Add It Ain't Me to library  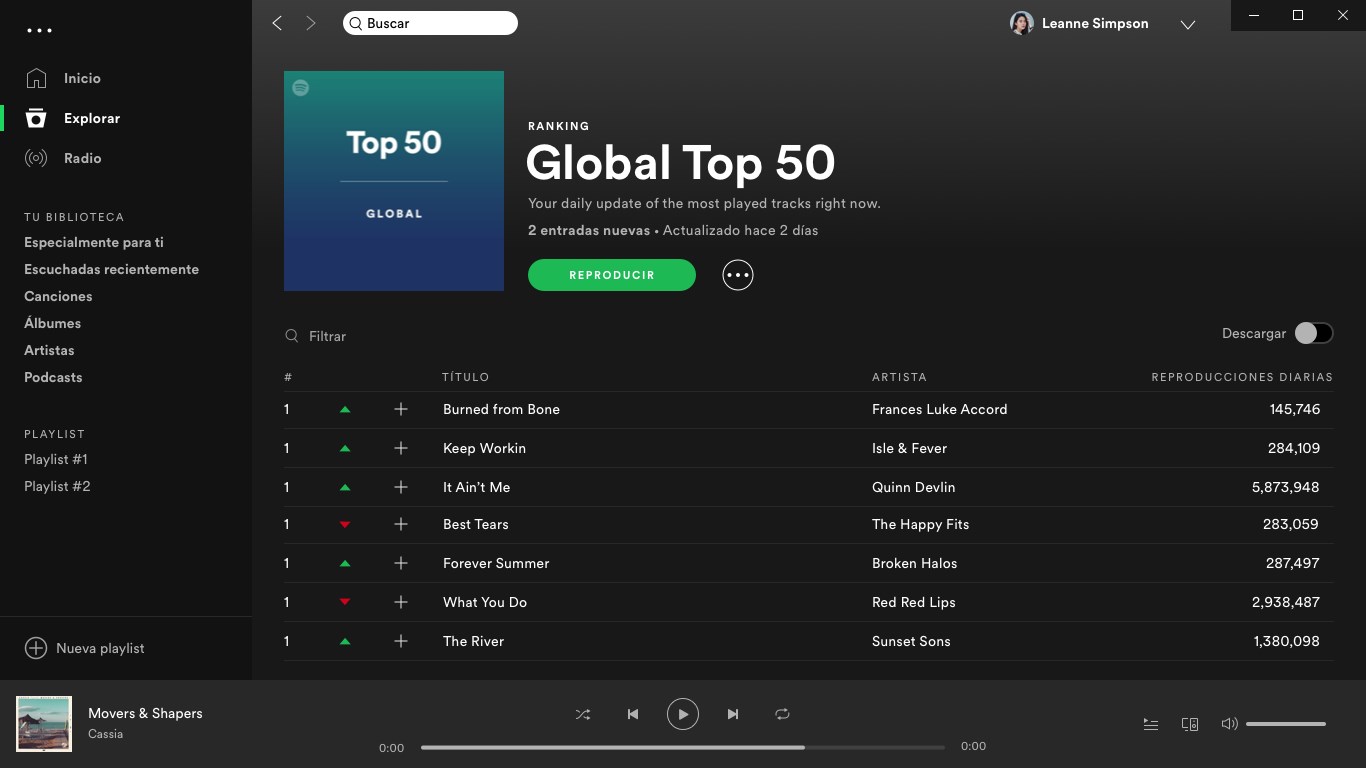click(401, 487)
